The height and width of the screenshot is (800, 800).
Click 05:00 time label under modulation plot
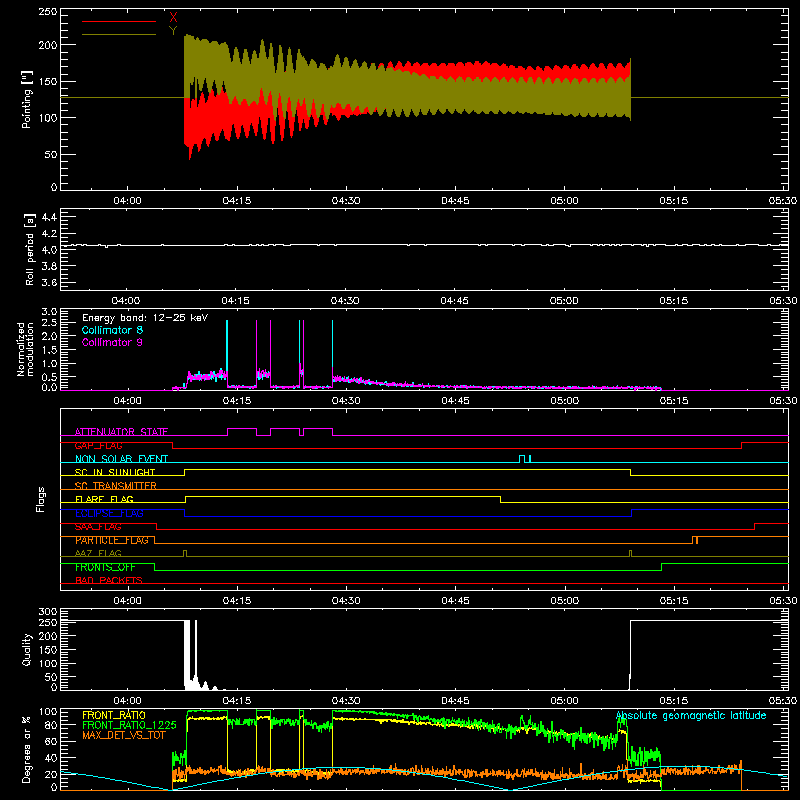coord(564,401)
